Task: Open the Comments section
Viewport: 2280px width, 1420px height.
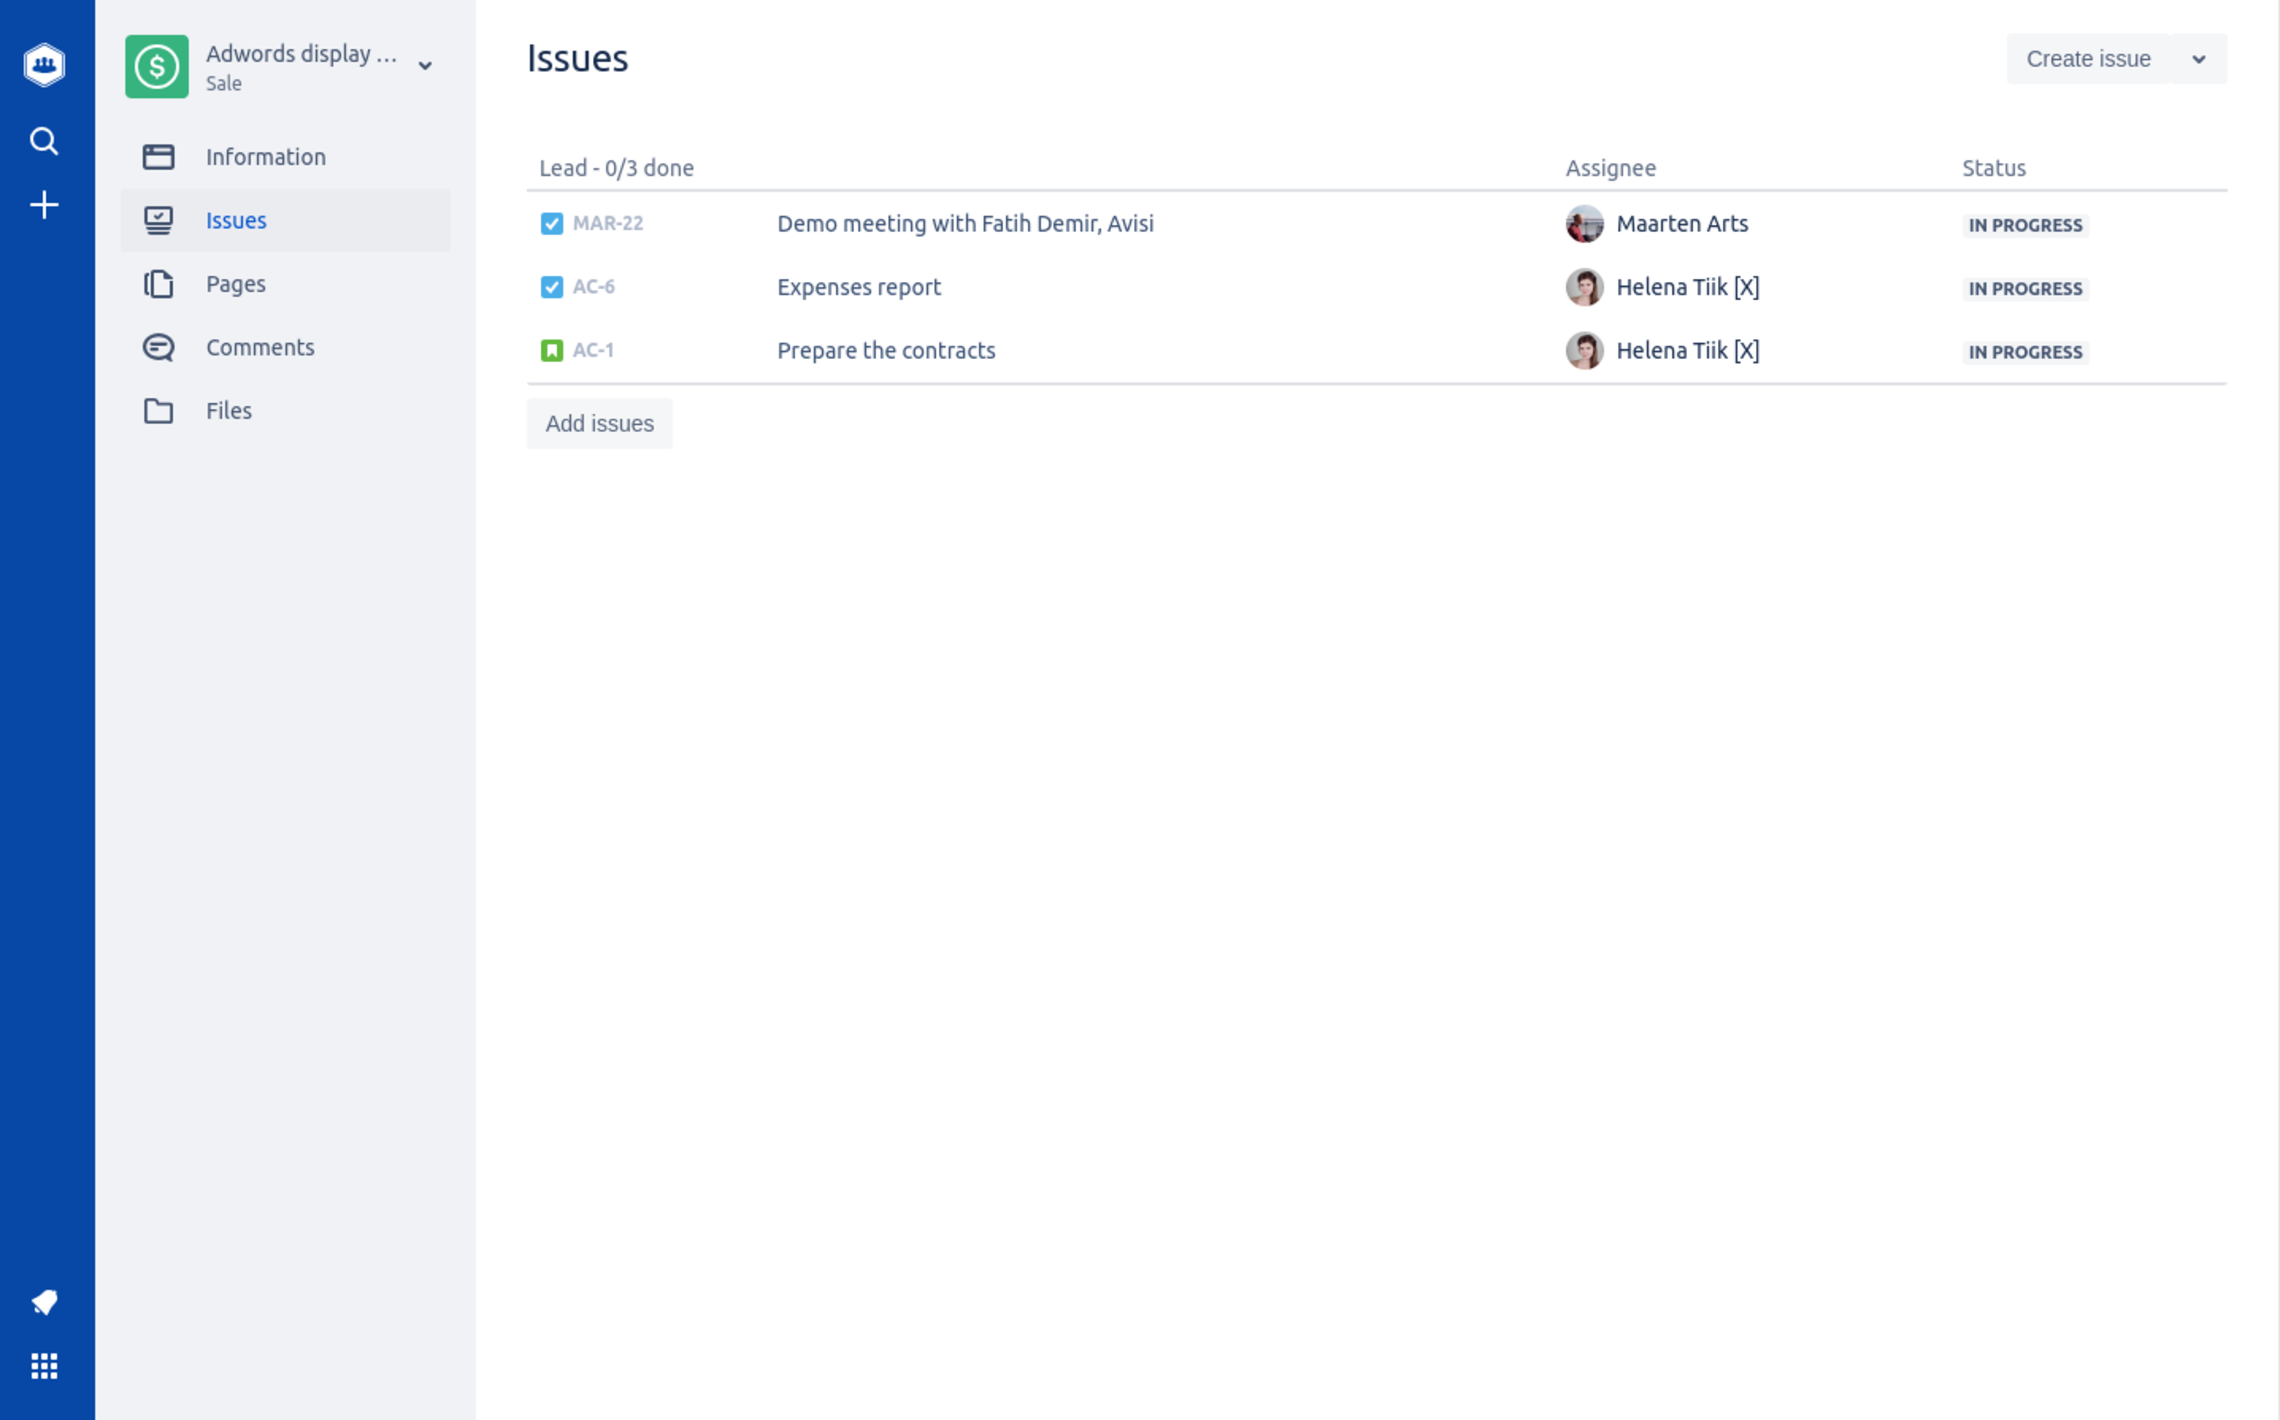Action: coord(286,347)
